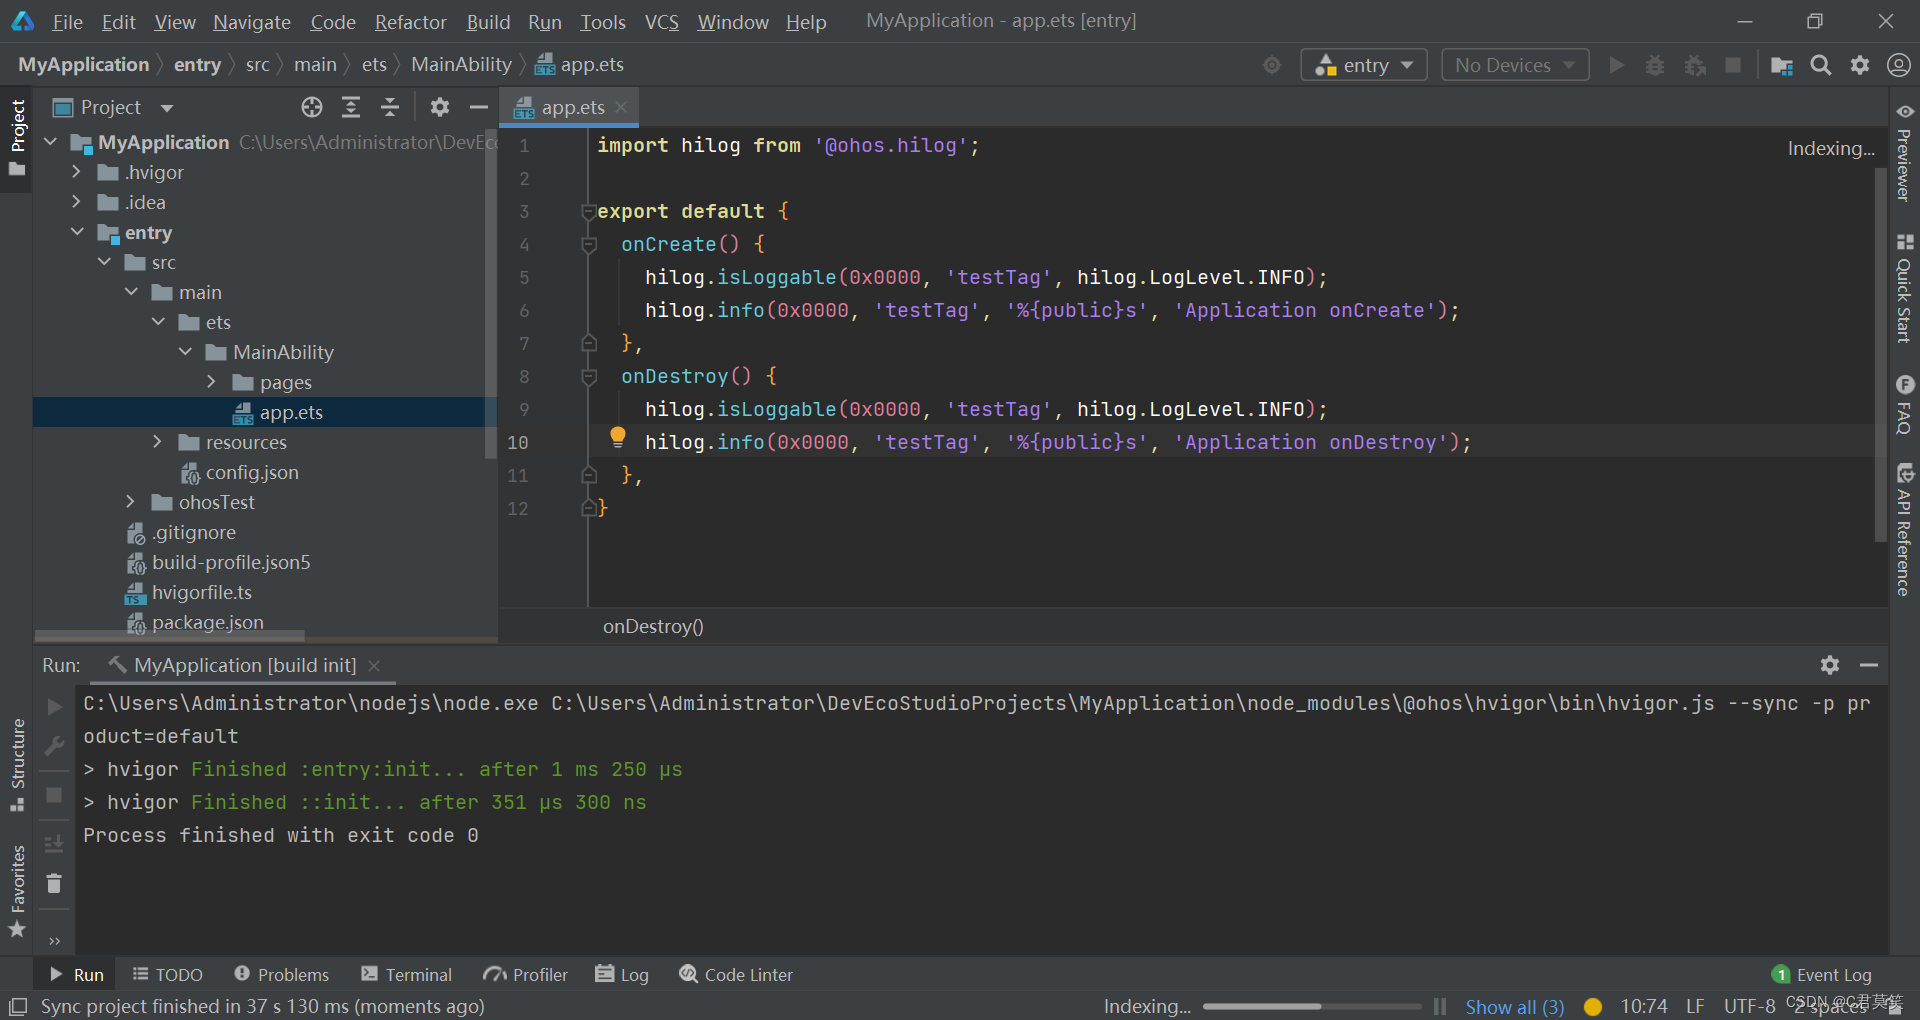Screen dimensions: 1920x1020
Task: Expand the pages folder
Action: coord(211,382)
